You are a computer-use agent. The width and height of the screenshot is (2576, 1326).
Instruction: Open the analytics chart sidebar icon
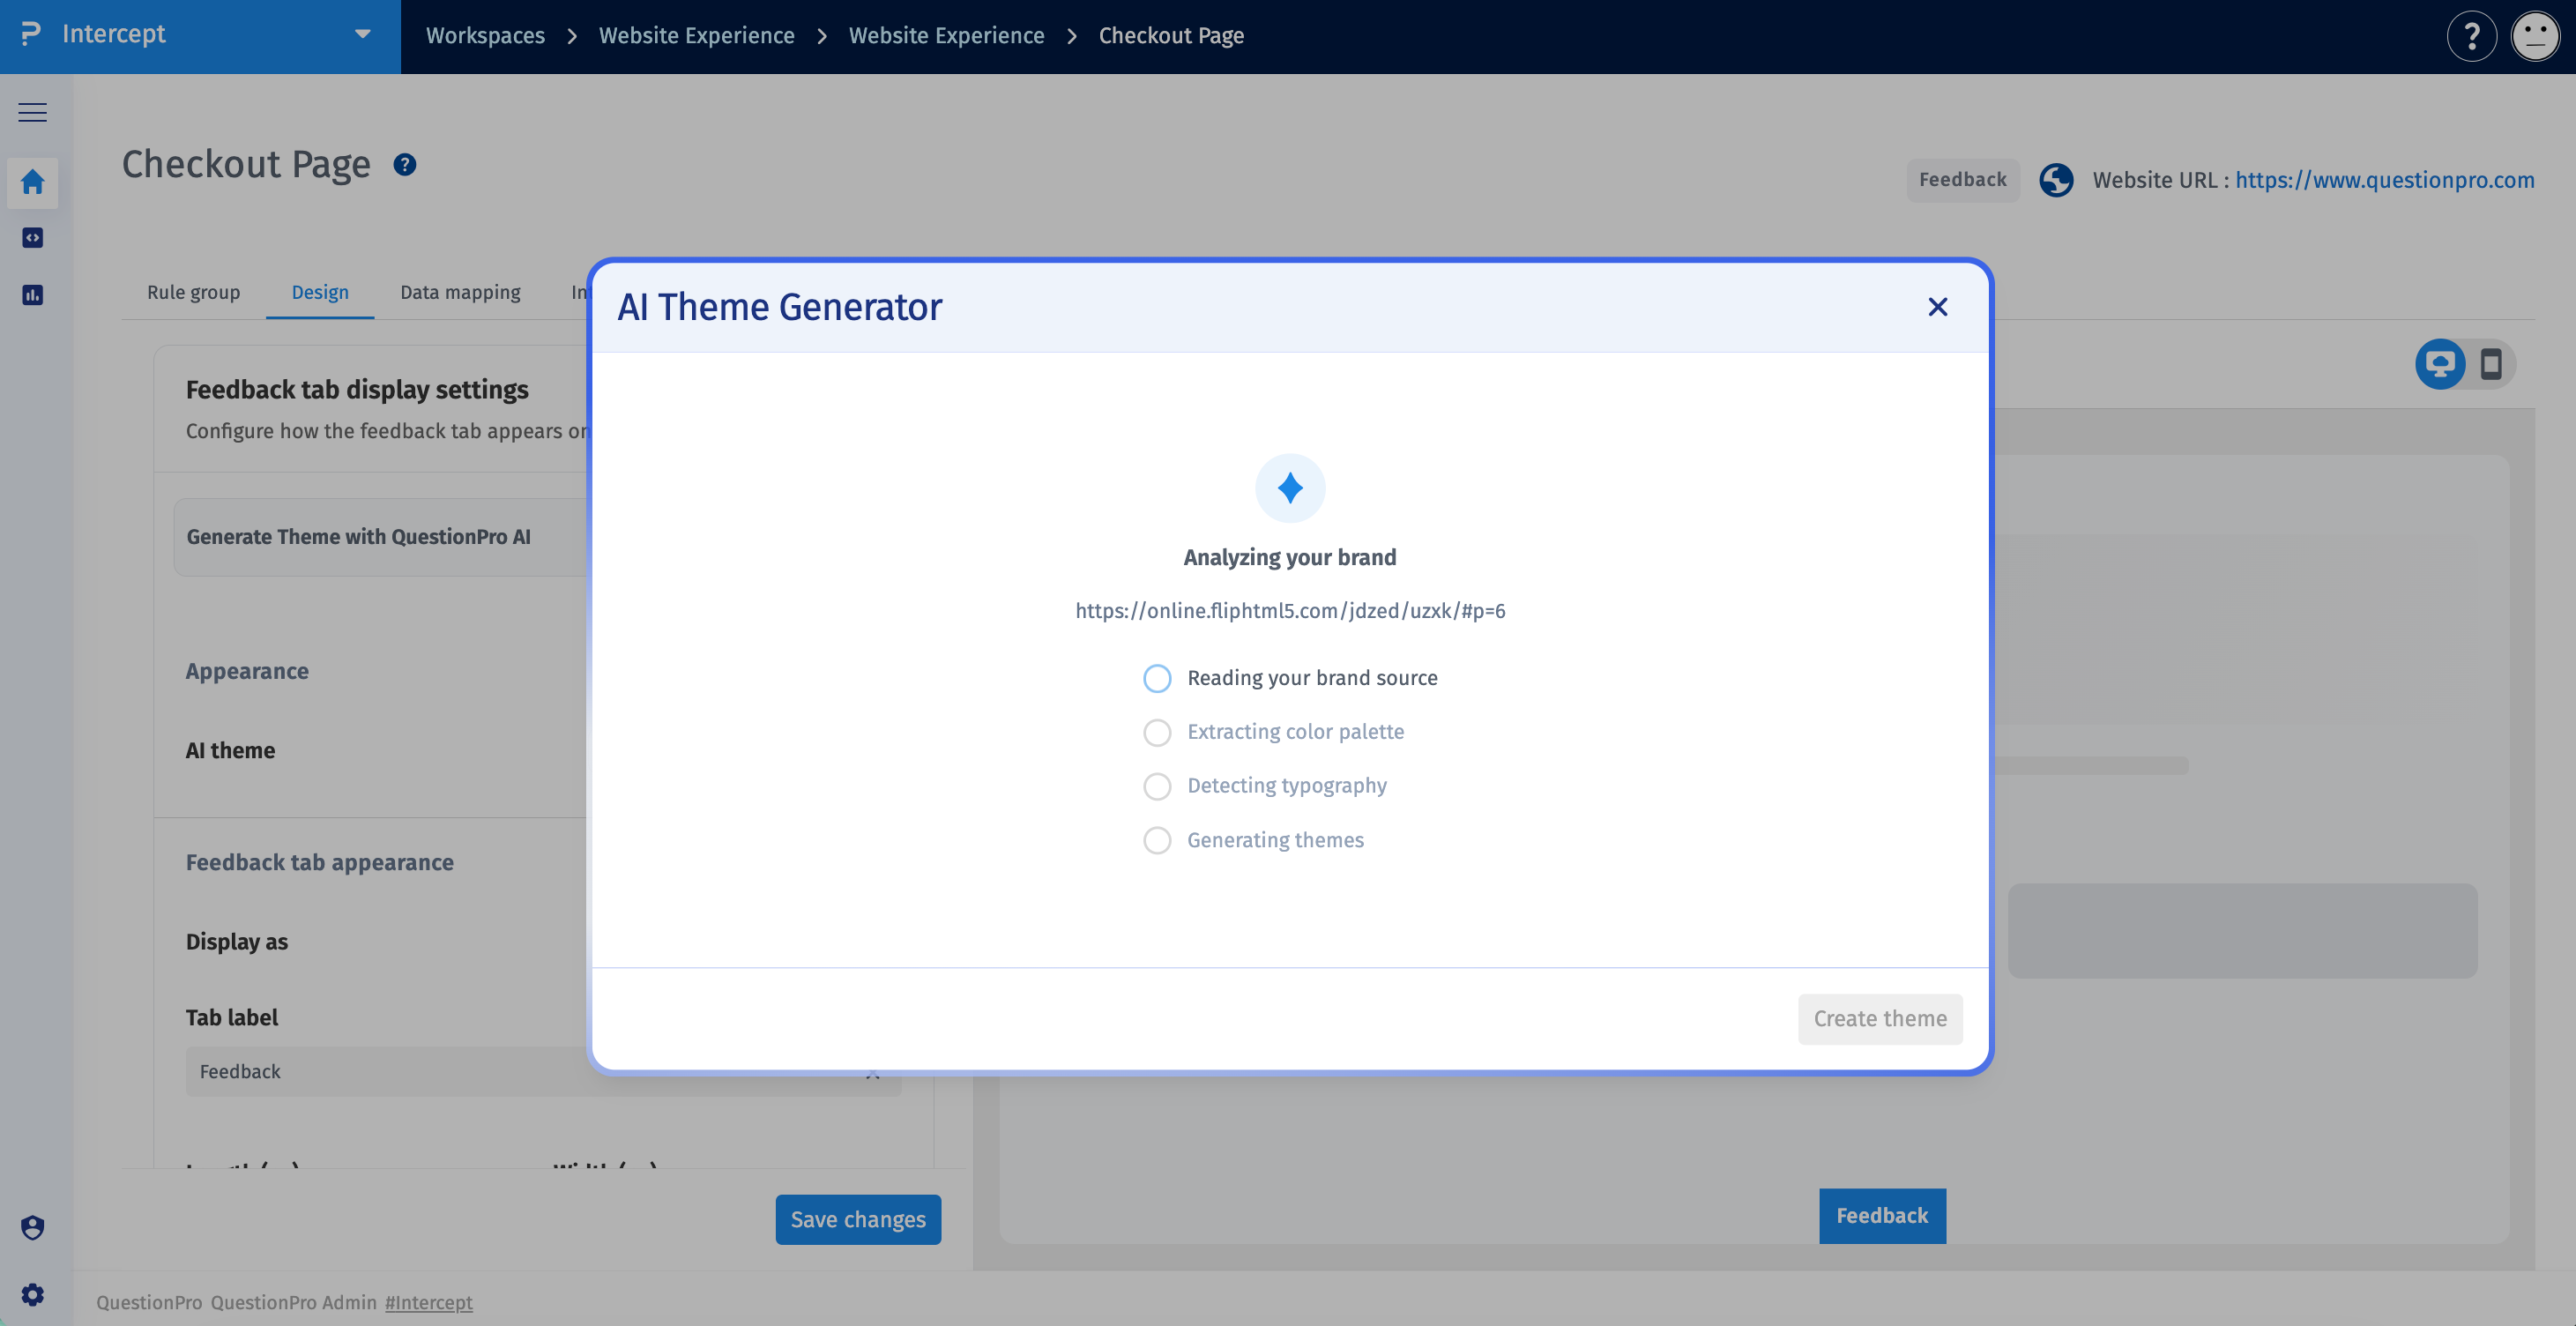32,295
